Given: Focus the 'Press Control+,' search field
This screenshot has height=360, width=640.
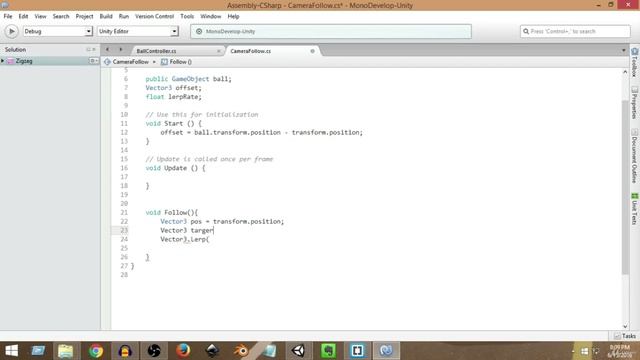Looking at the screenshot, I should click(x=575, y=31).
